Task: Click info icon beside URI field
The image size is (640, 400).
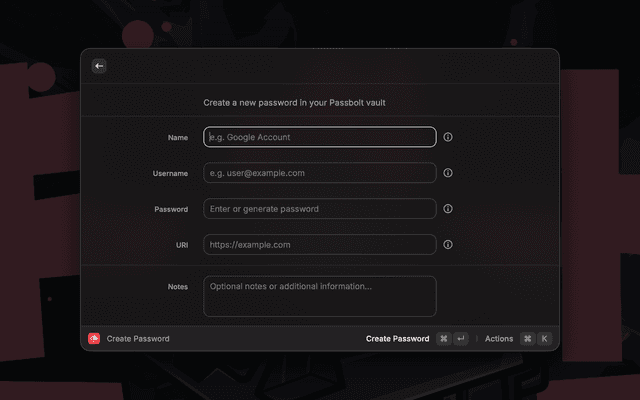Action: (448, 244)
